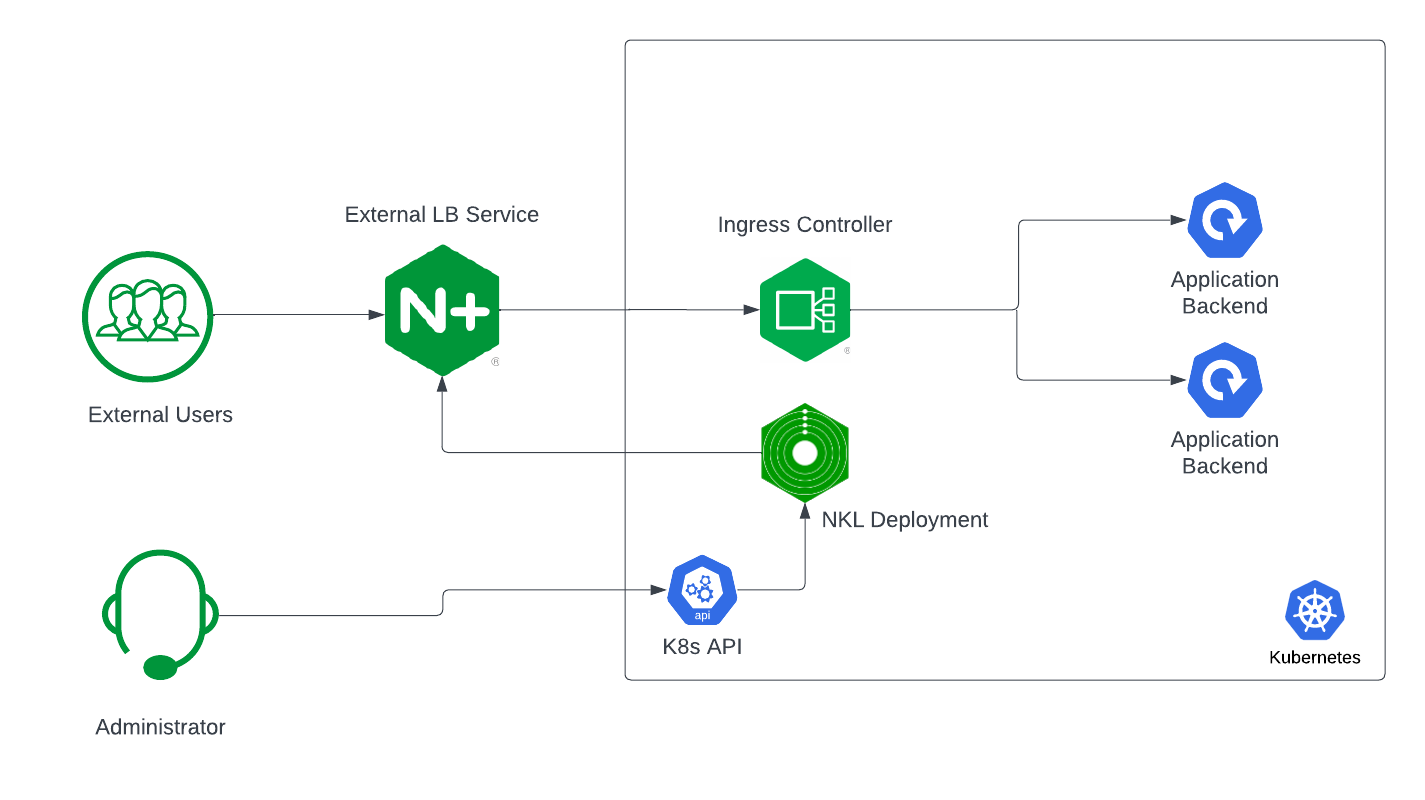The height and width of the screenshot is (800, 1425).
Task: Click the Kubernetes text label
Action: click(1315, 658)
